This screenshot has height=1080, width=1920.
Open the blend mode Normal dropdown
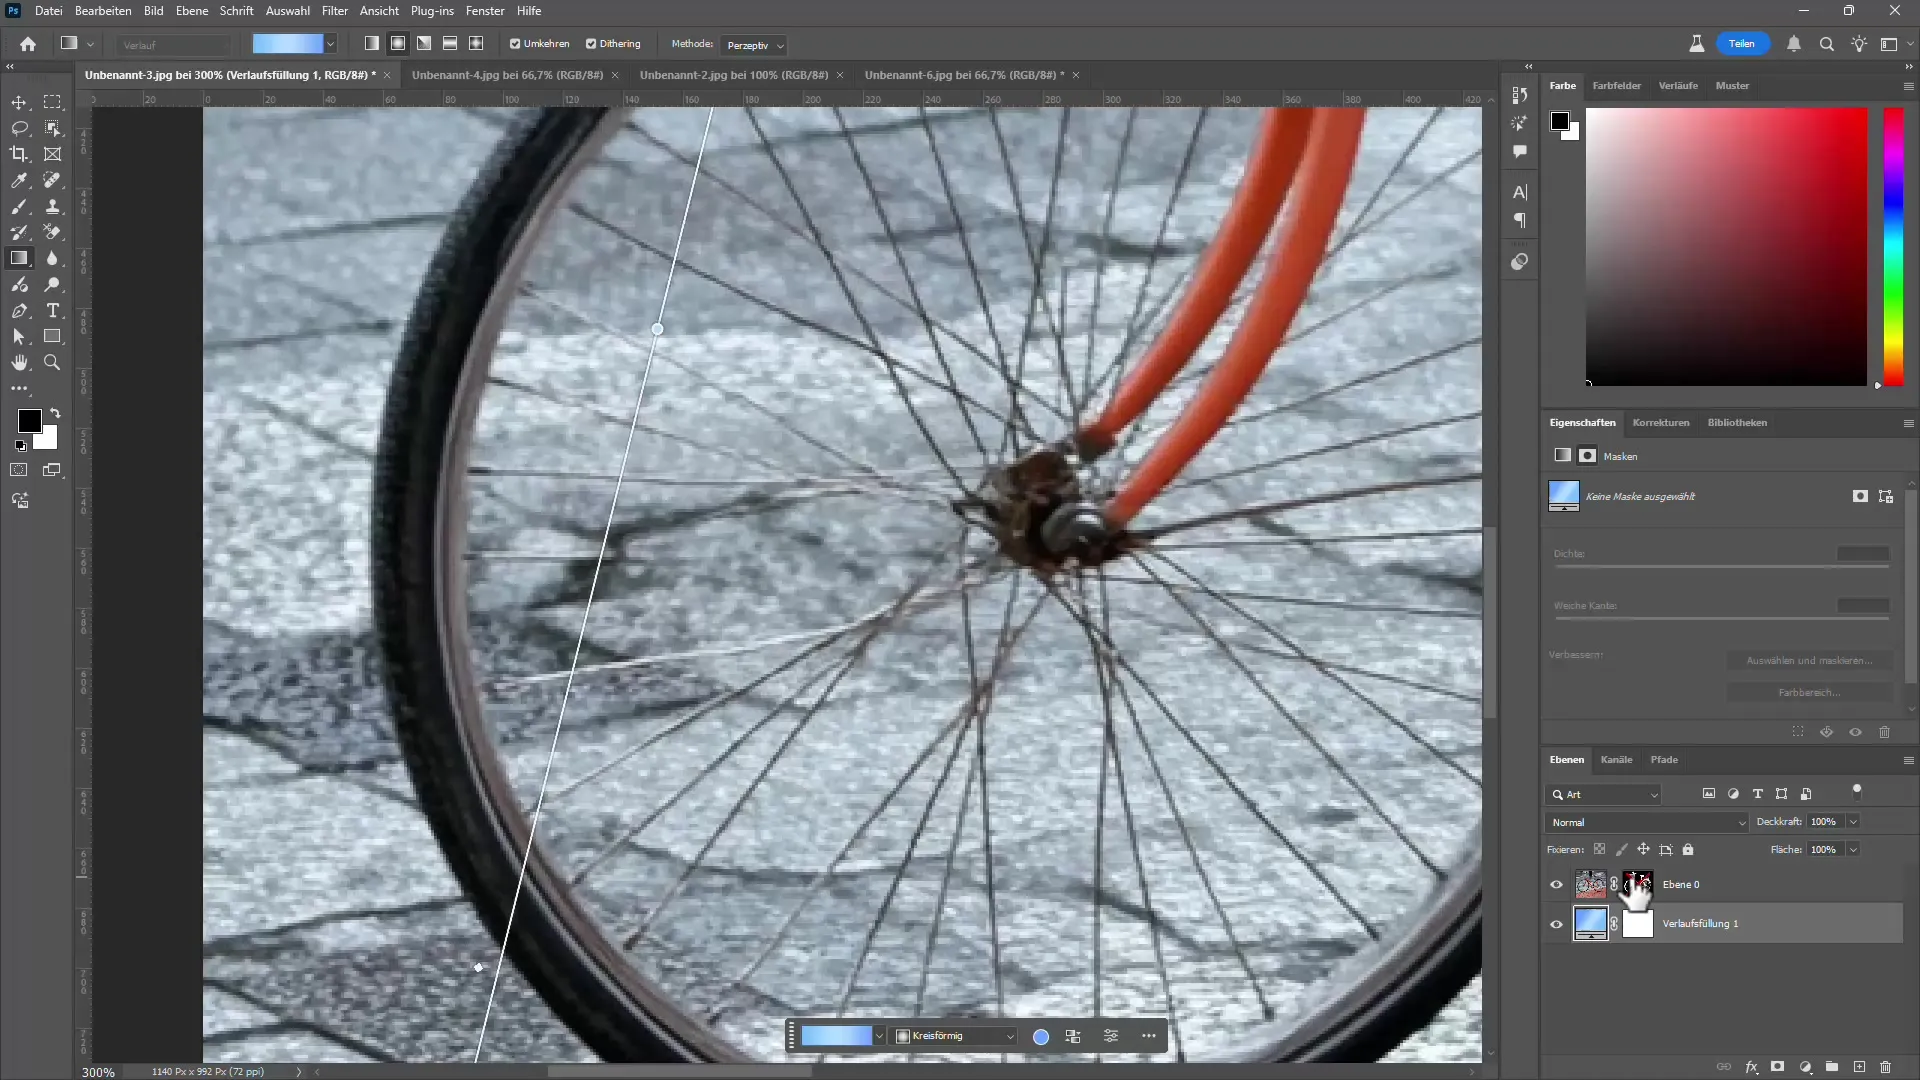click(x=1647, y=822)
